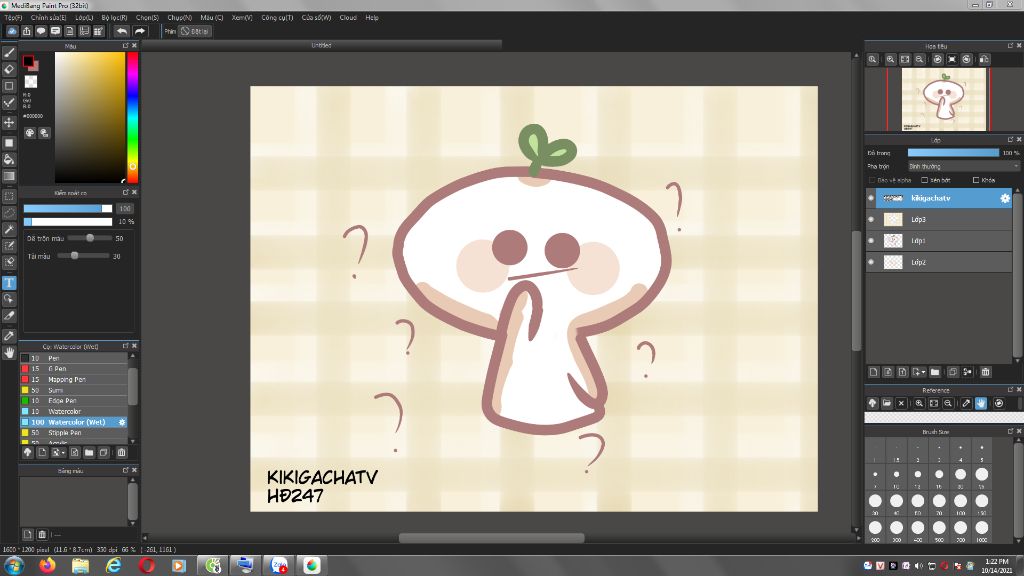Enable the Khóa lock checkbox

tap(976, 180)
